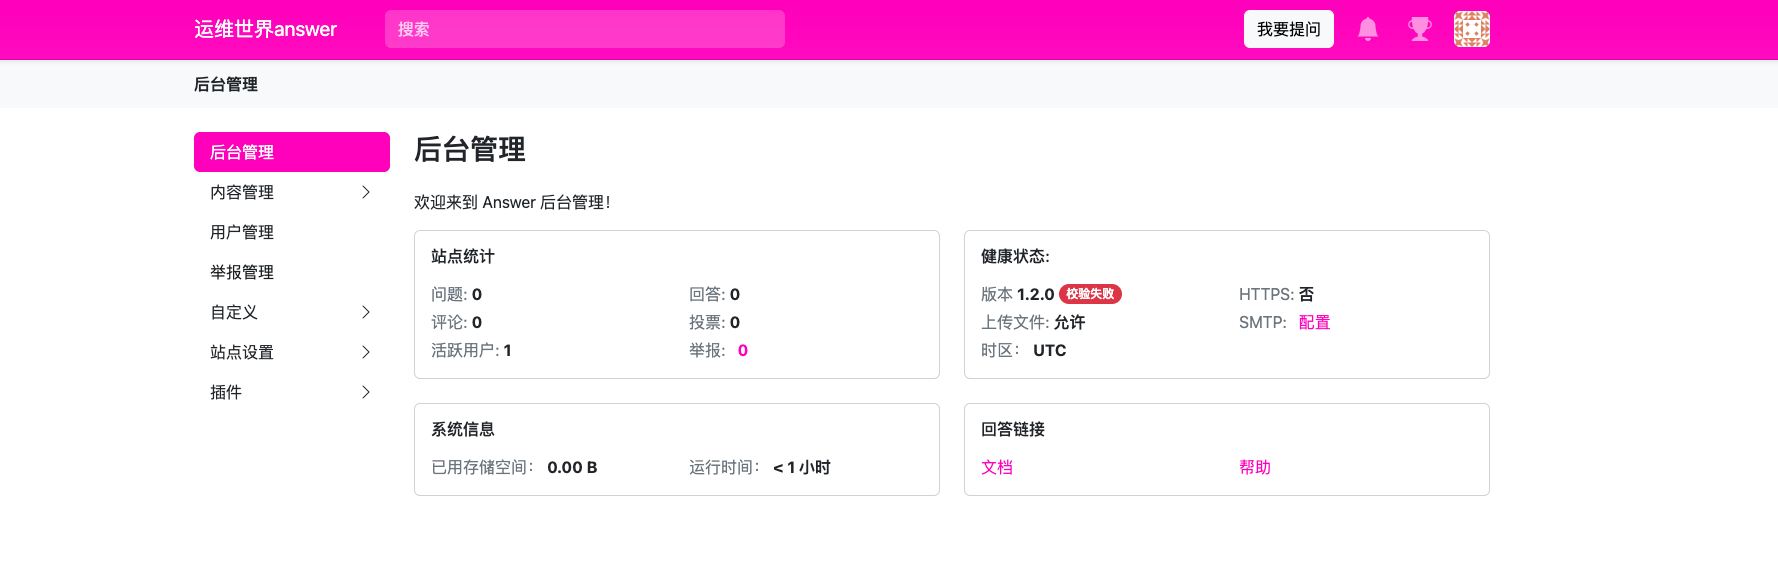The width and height of the screenshot is (1778, 572).
Task: Focus the 搜索 search field
Action: click(x=584, y=30)
